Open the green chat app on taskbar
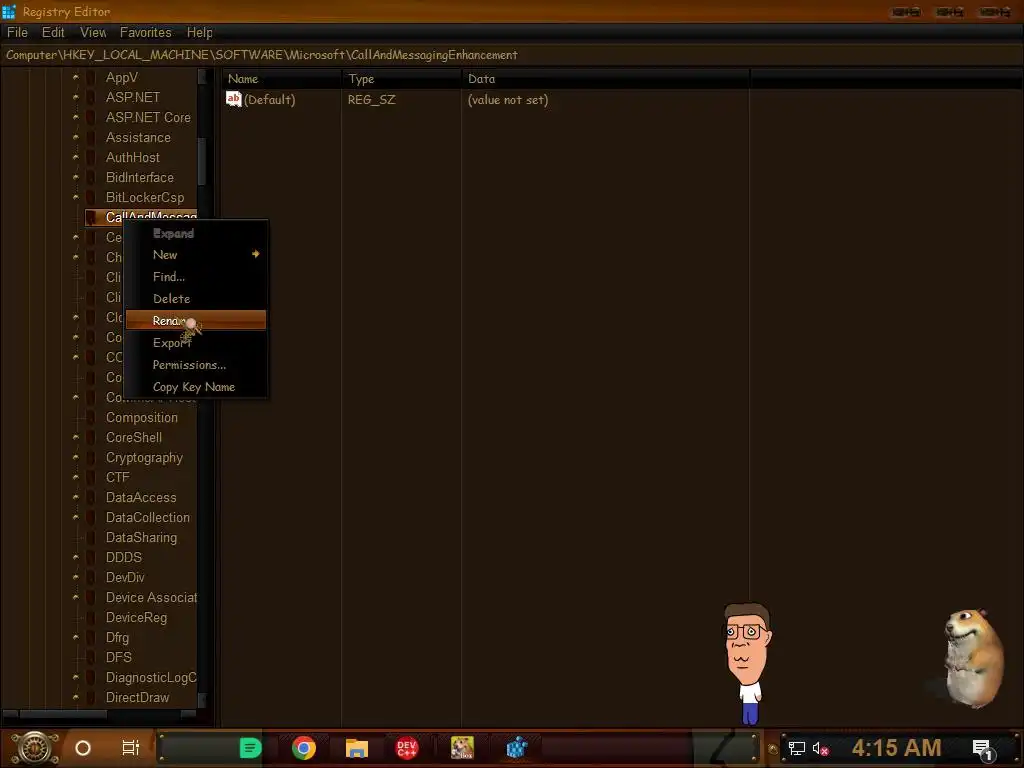Image resolution: width=1024 pixels, height=768 pixels. click(250, 748)
